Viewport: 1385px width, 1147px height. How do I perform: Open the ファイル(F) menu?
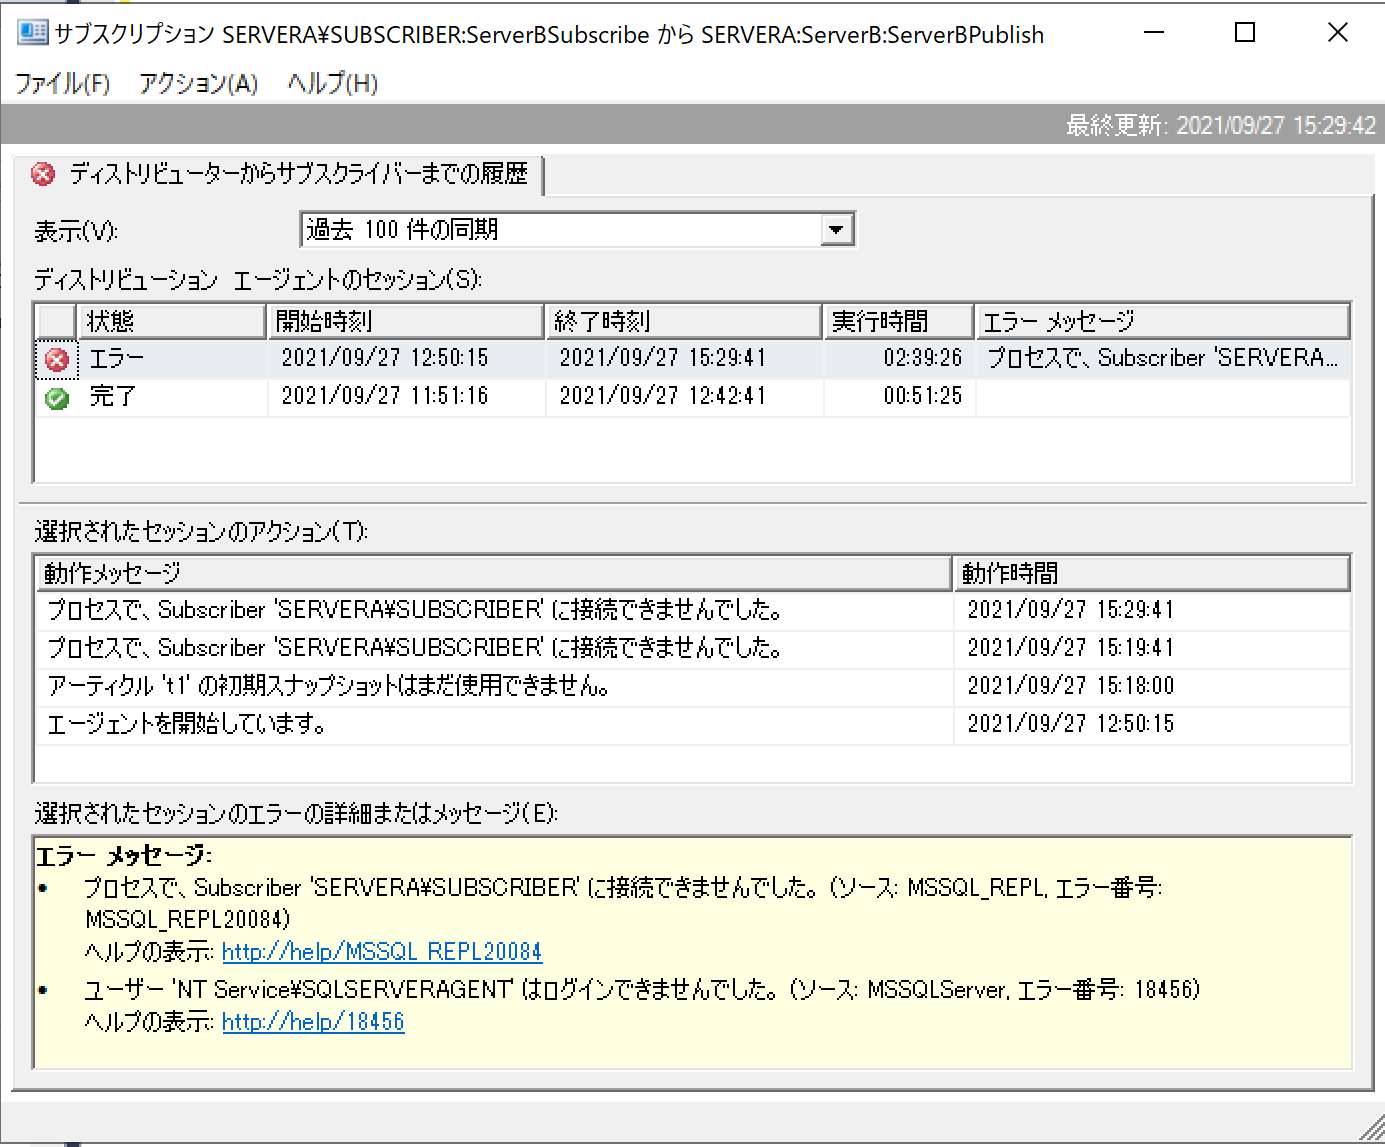tap(62, 84)
